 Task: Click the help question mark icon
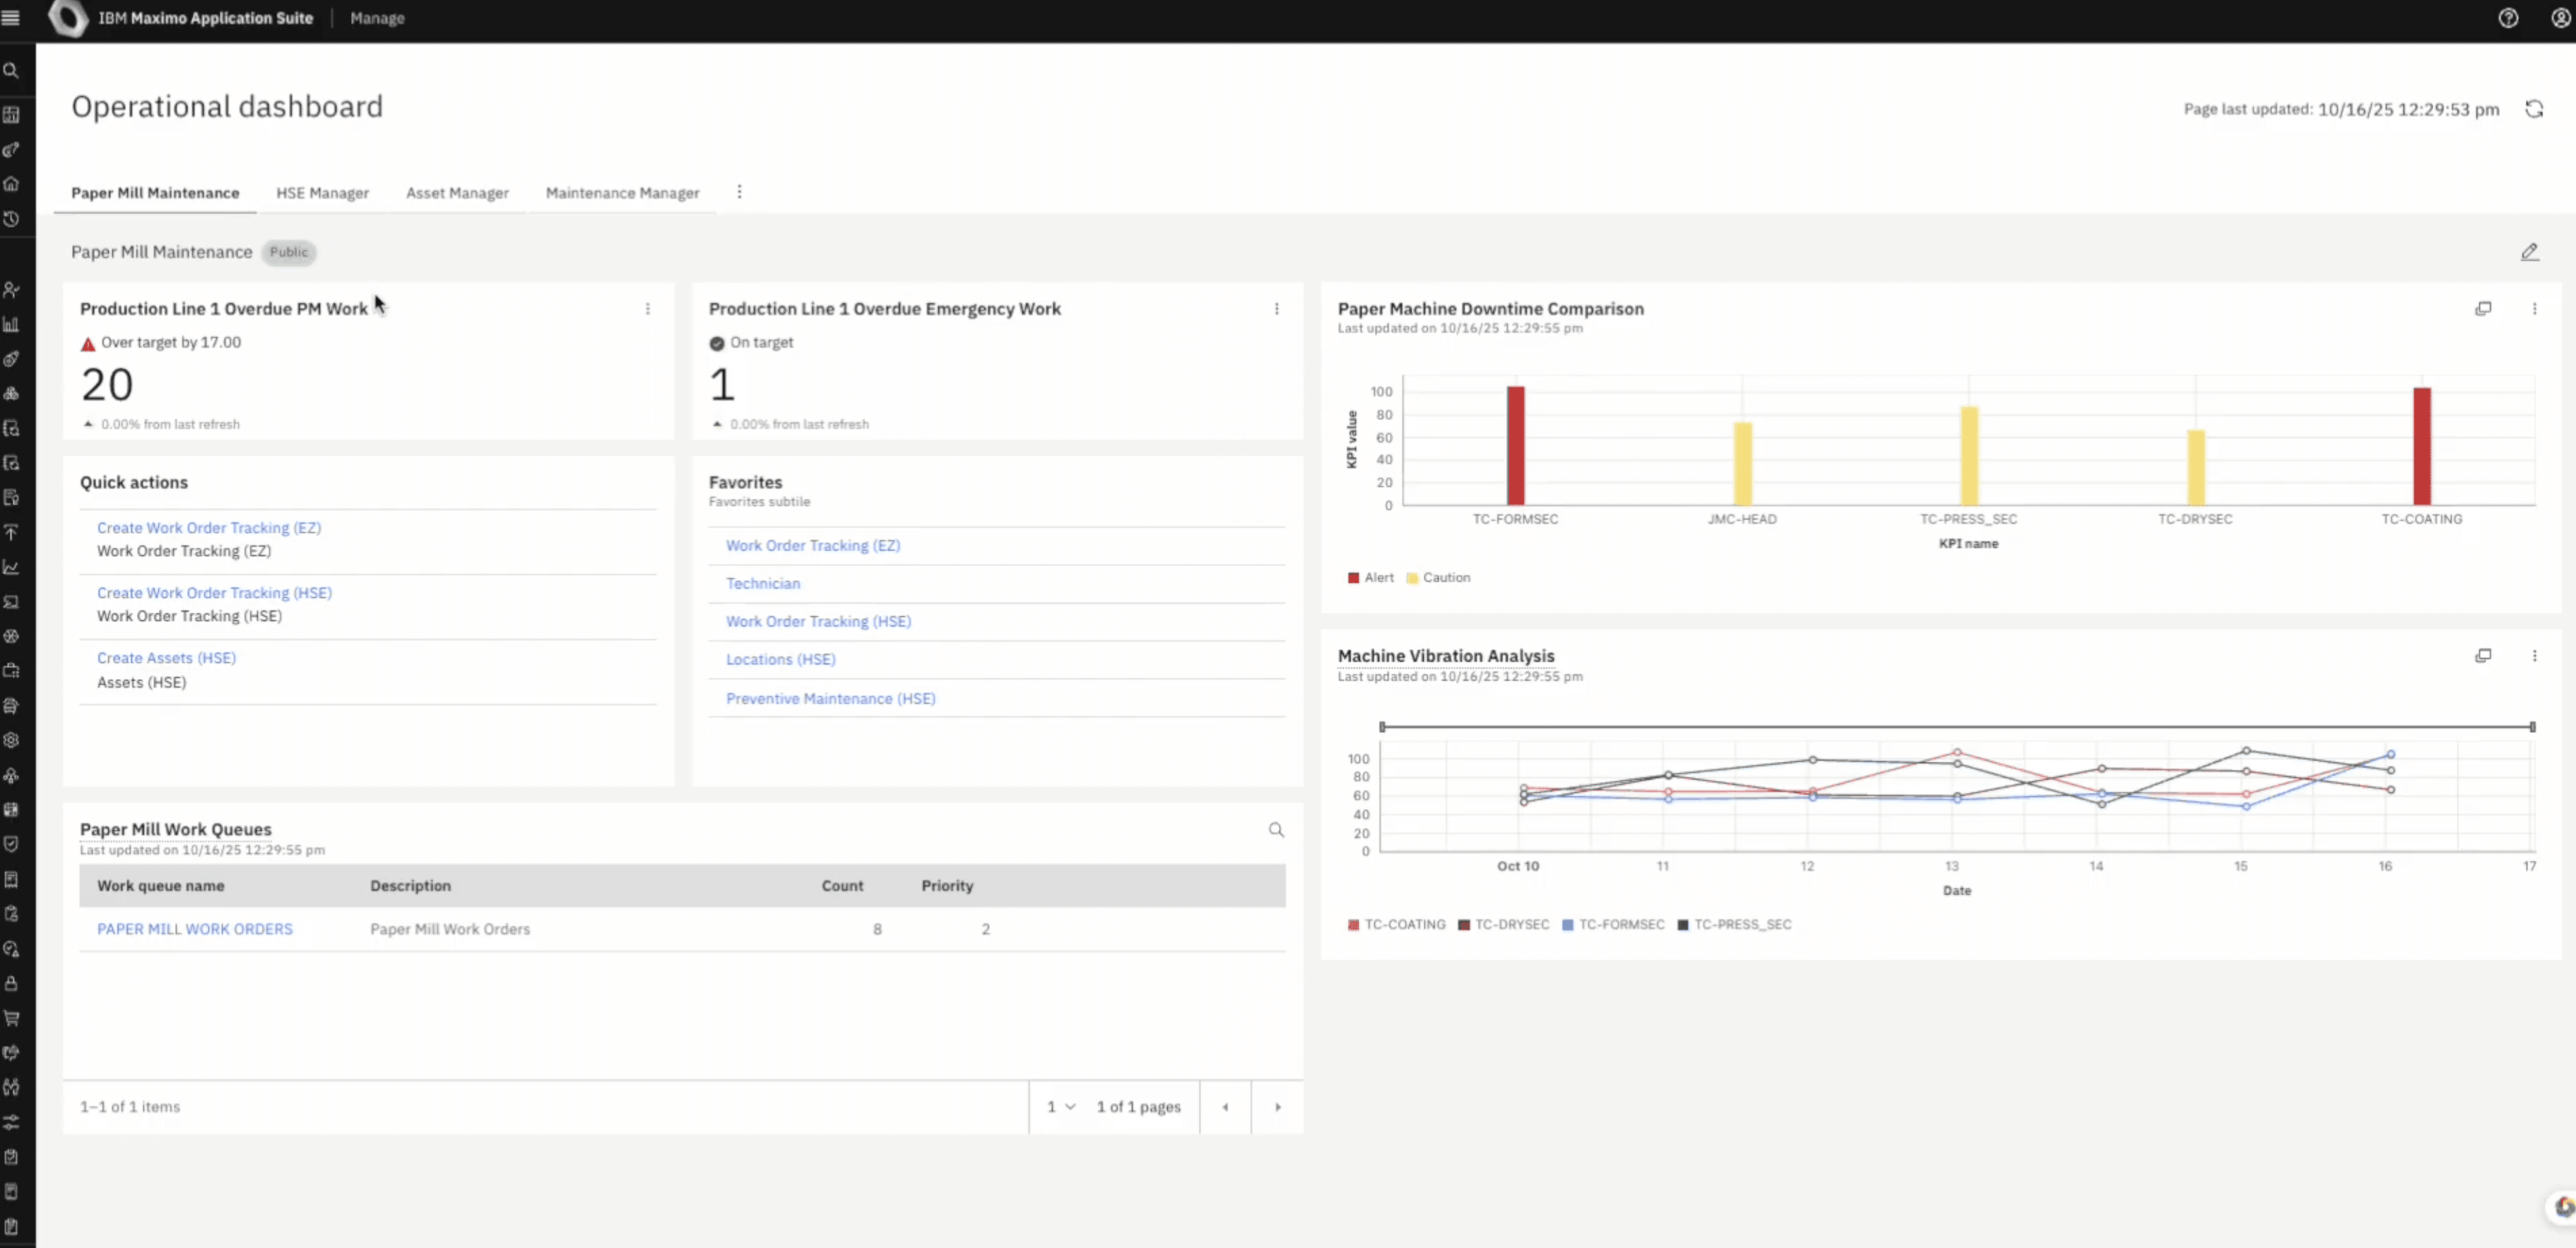2508,18
